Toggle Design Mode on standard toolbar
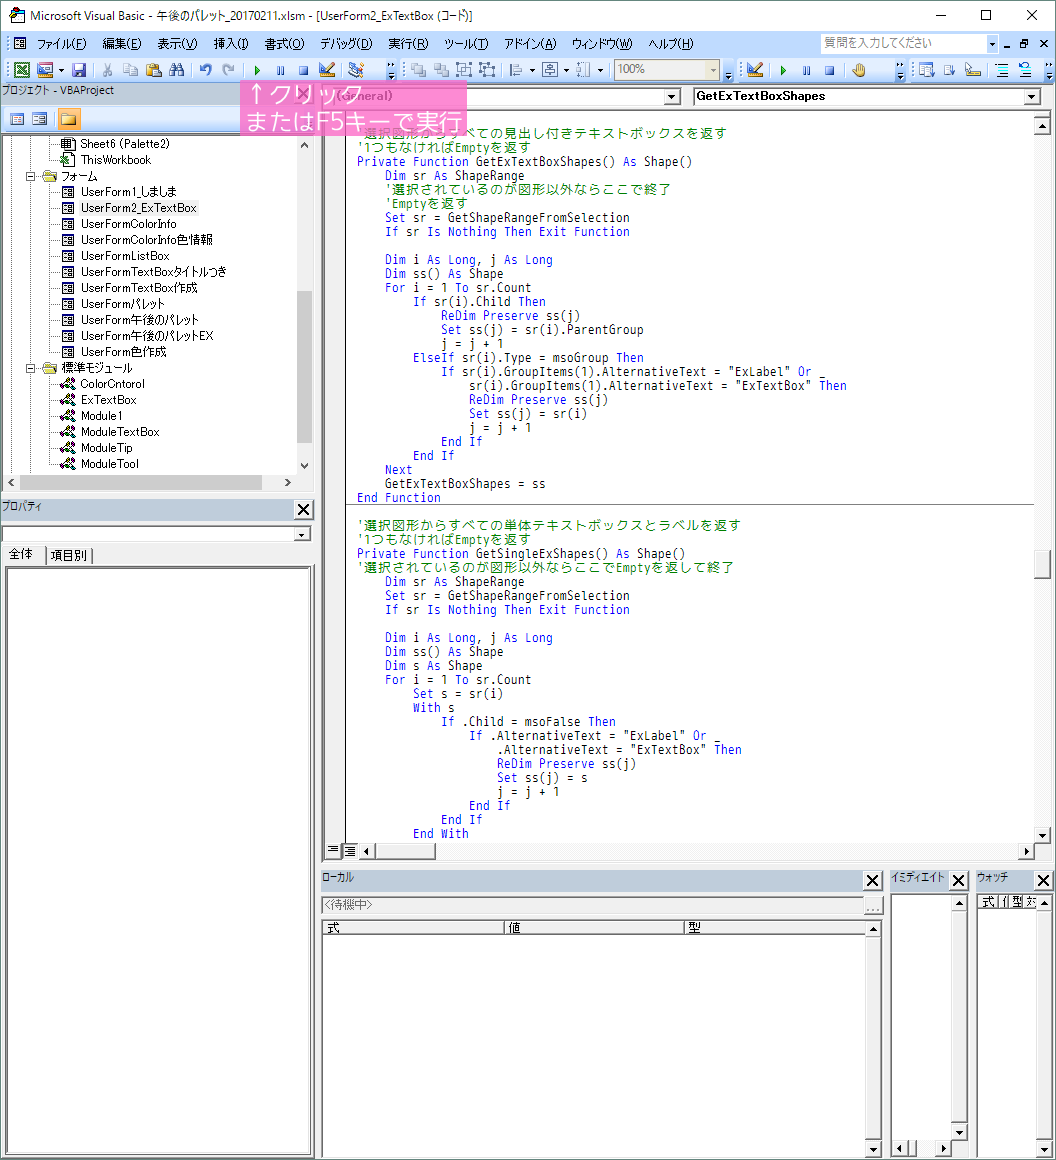 pos(326,70)
